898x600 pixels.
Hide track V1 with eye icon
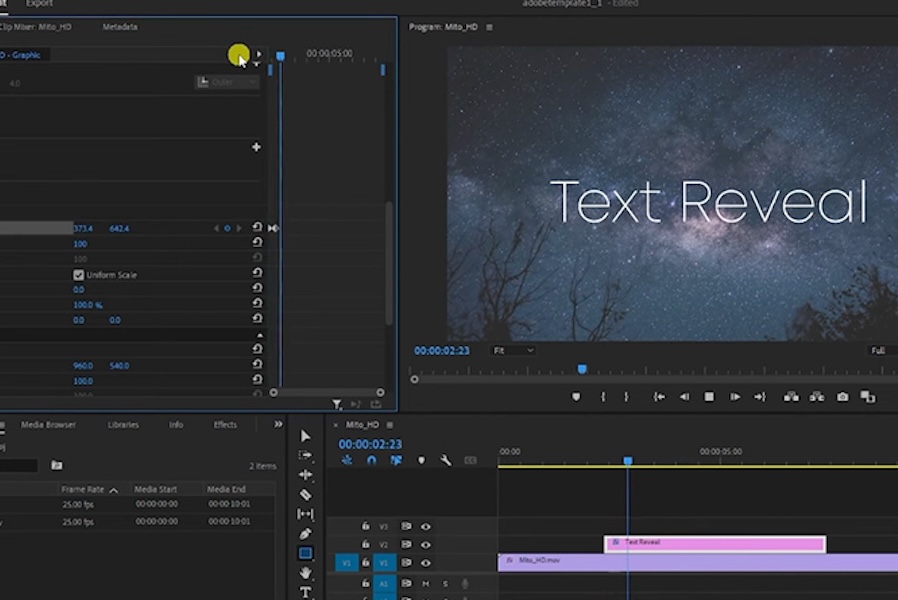click(x=426, y=563)
